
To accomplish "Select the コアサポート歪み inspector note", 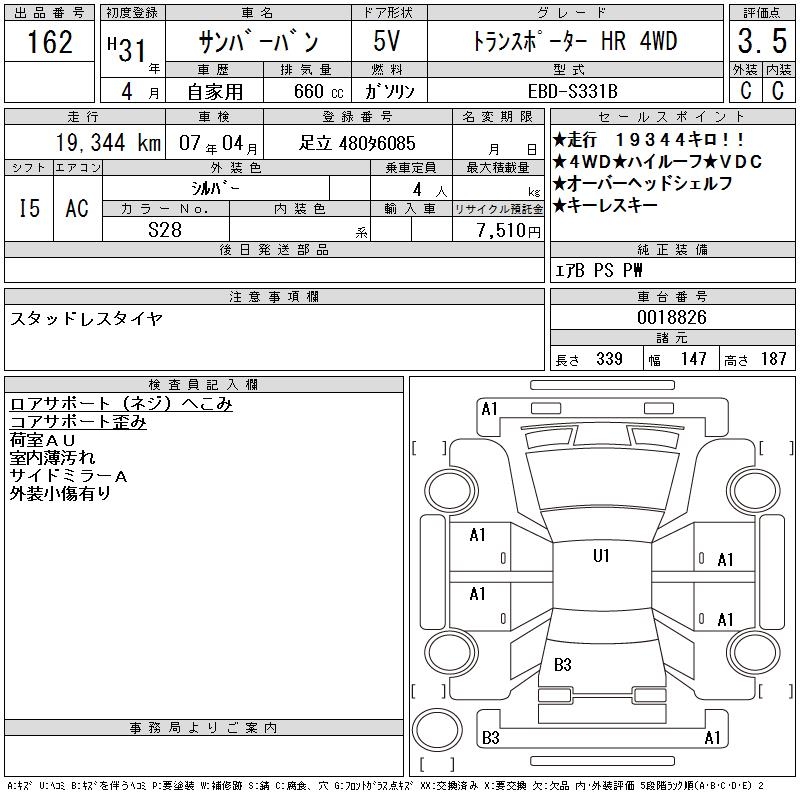I will click(x=78, y=422).
